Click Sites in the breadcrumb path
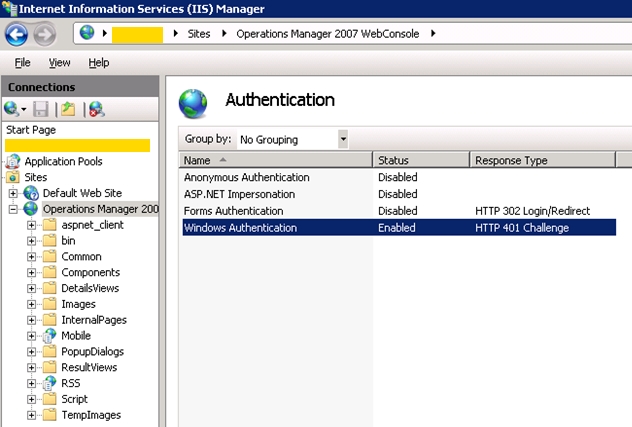 click(x=199, y=34)
